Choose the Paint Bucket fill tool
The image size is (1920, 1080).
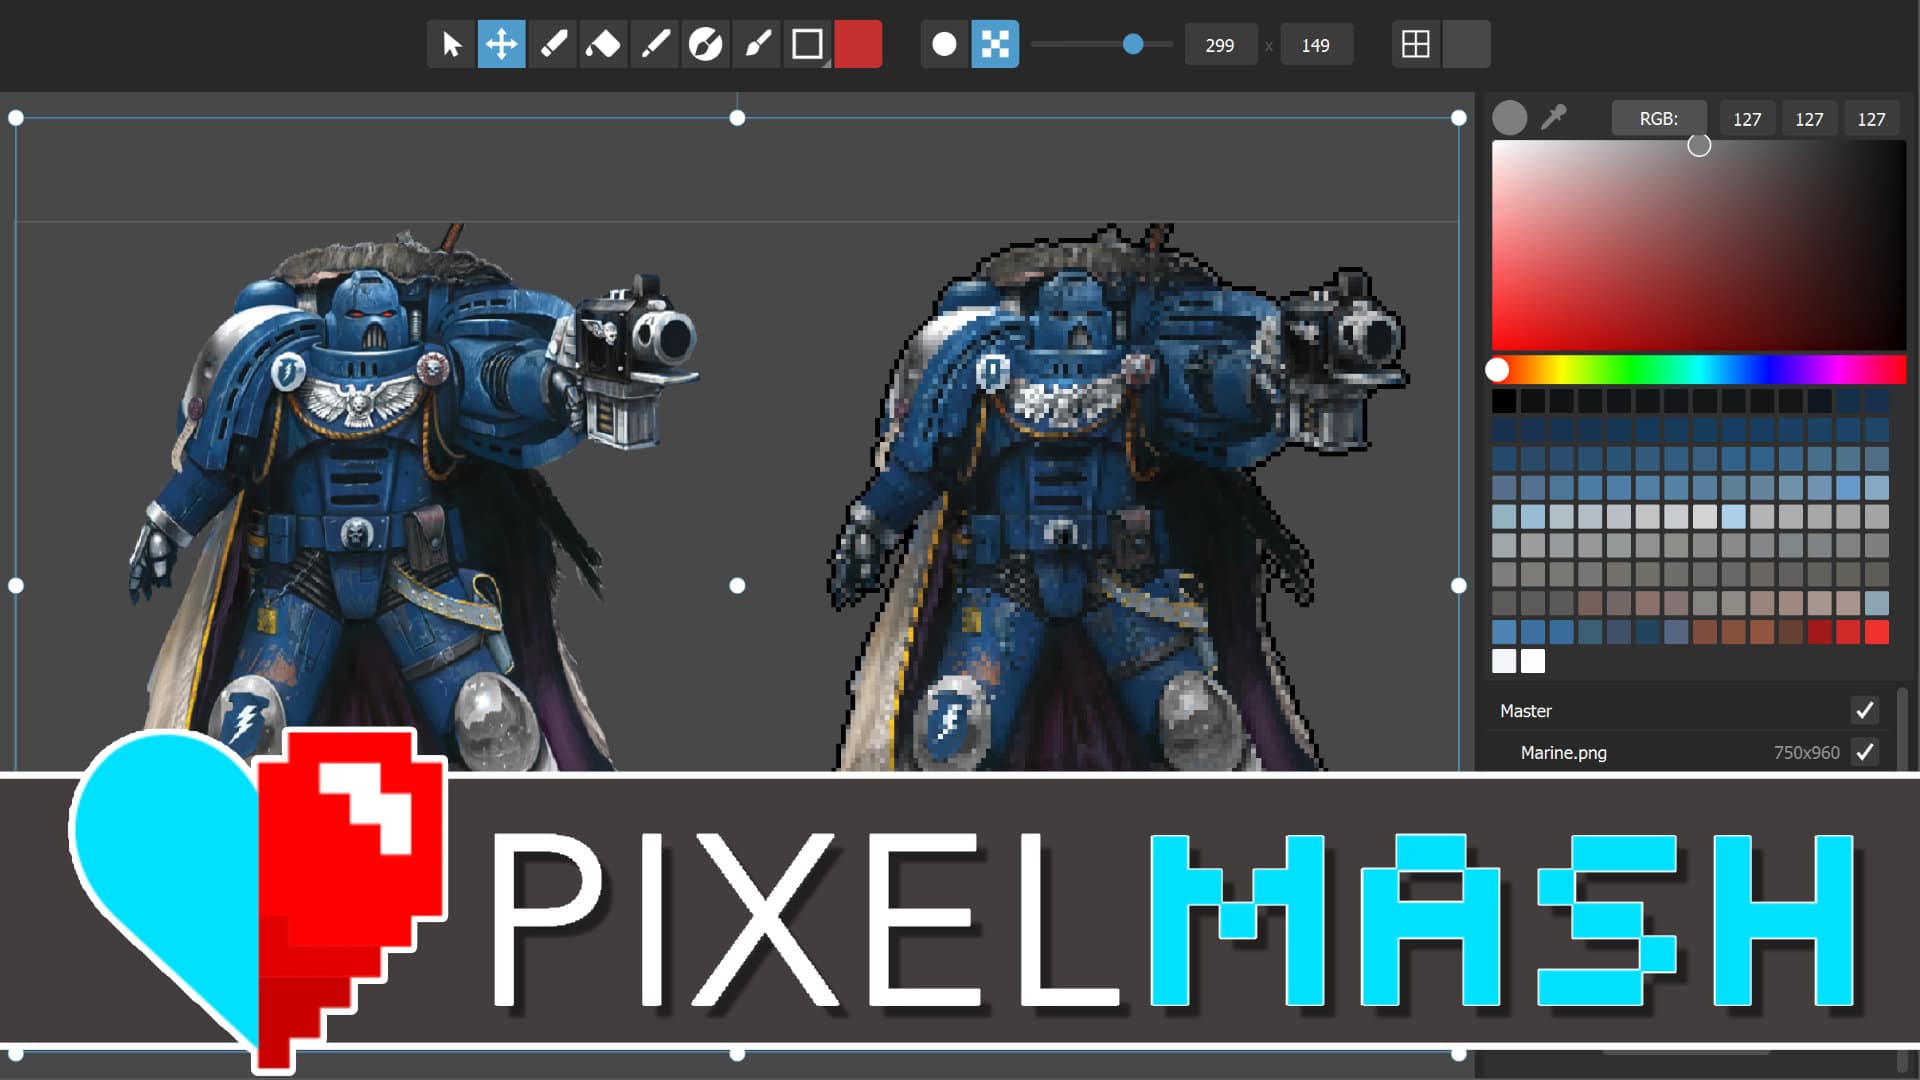(707, 44)
